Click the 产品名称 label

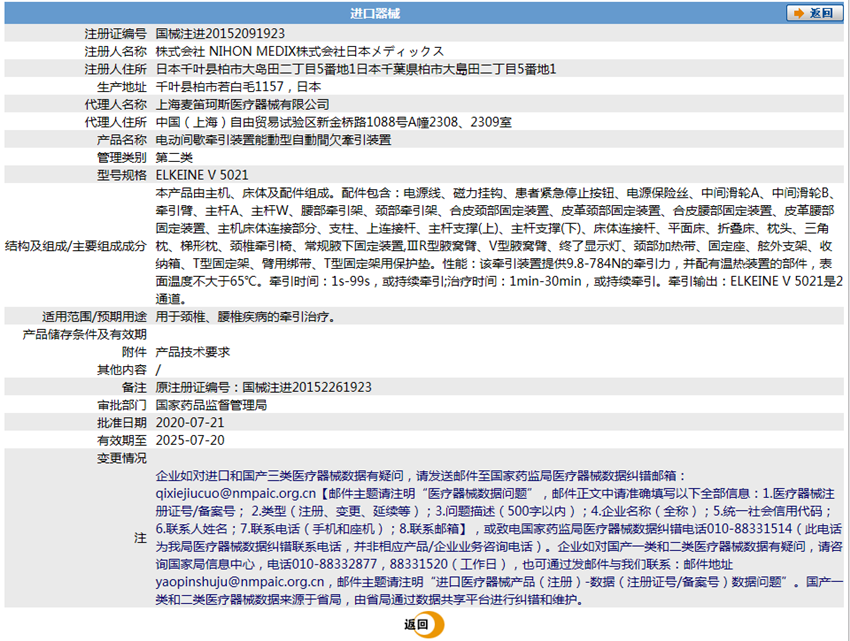click(x=121, y=140)
